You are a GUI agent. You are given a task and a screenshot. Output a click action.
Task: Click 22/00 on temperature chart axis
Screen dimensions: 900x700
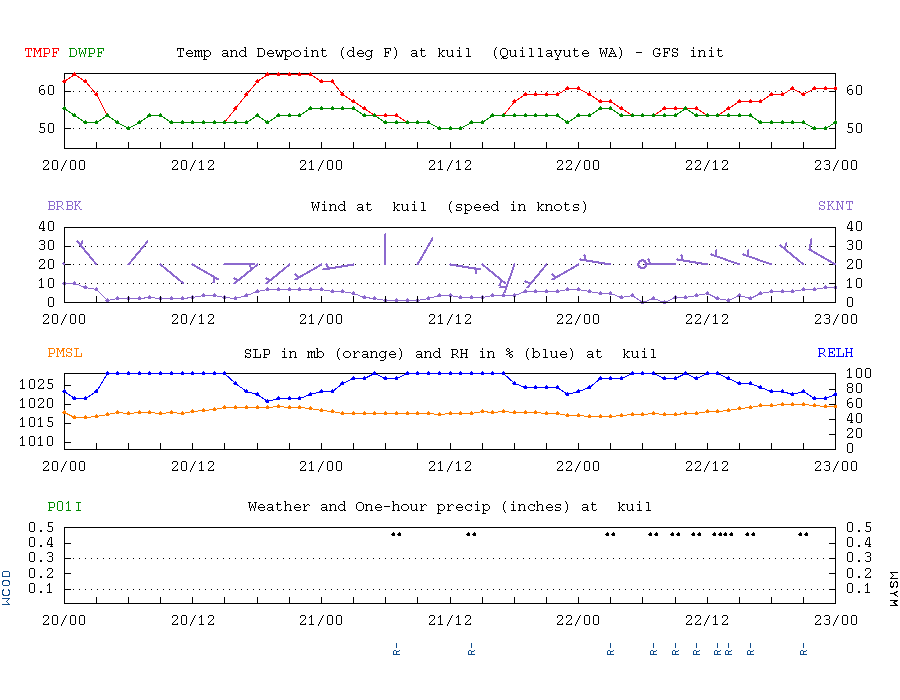[577, 166]
